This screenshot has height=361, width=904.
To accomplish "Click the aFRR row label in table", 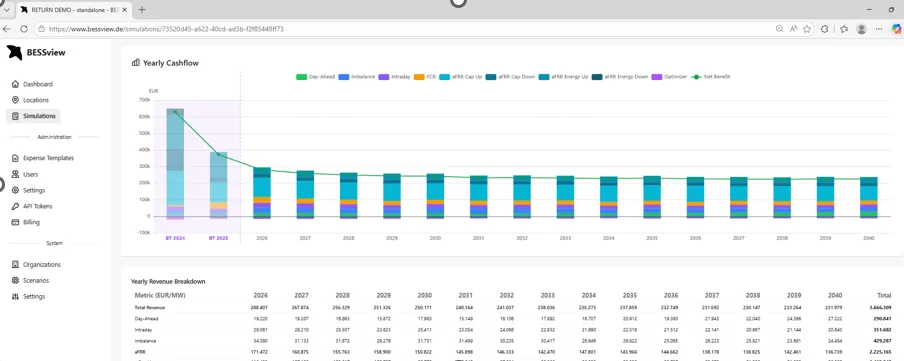I will pos(140,351).
